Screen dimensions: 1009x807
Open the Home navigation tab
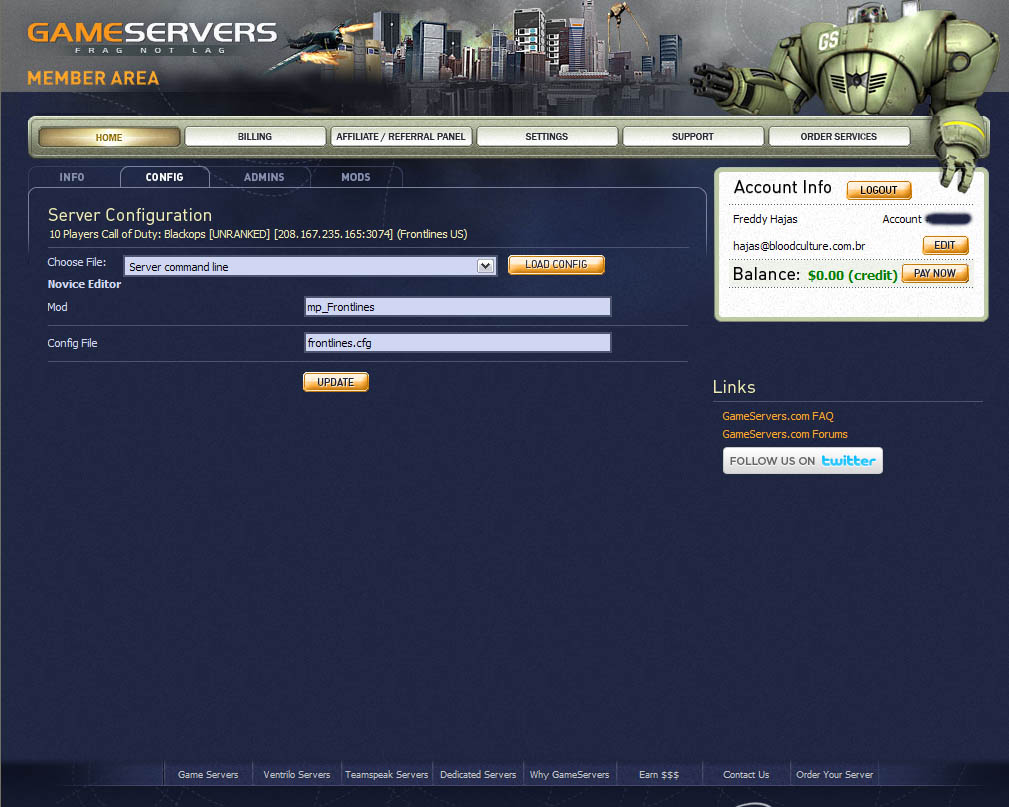109,137
